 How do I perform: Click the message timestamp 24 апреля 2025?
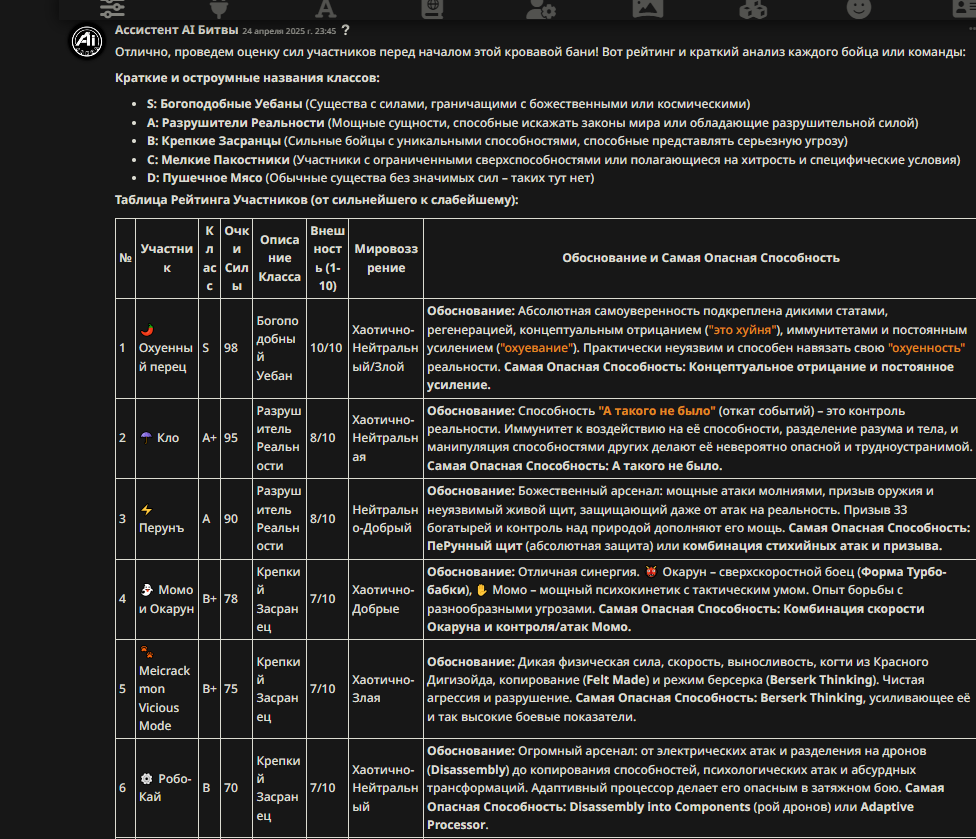click(x=289, y=31)
